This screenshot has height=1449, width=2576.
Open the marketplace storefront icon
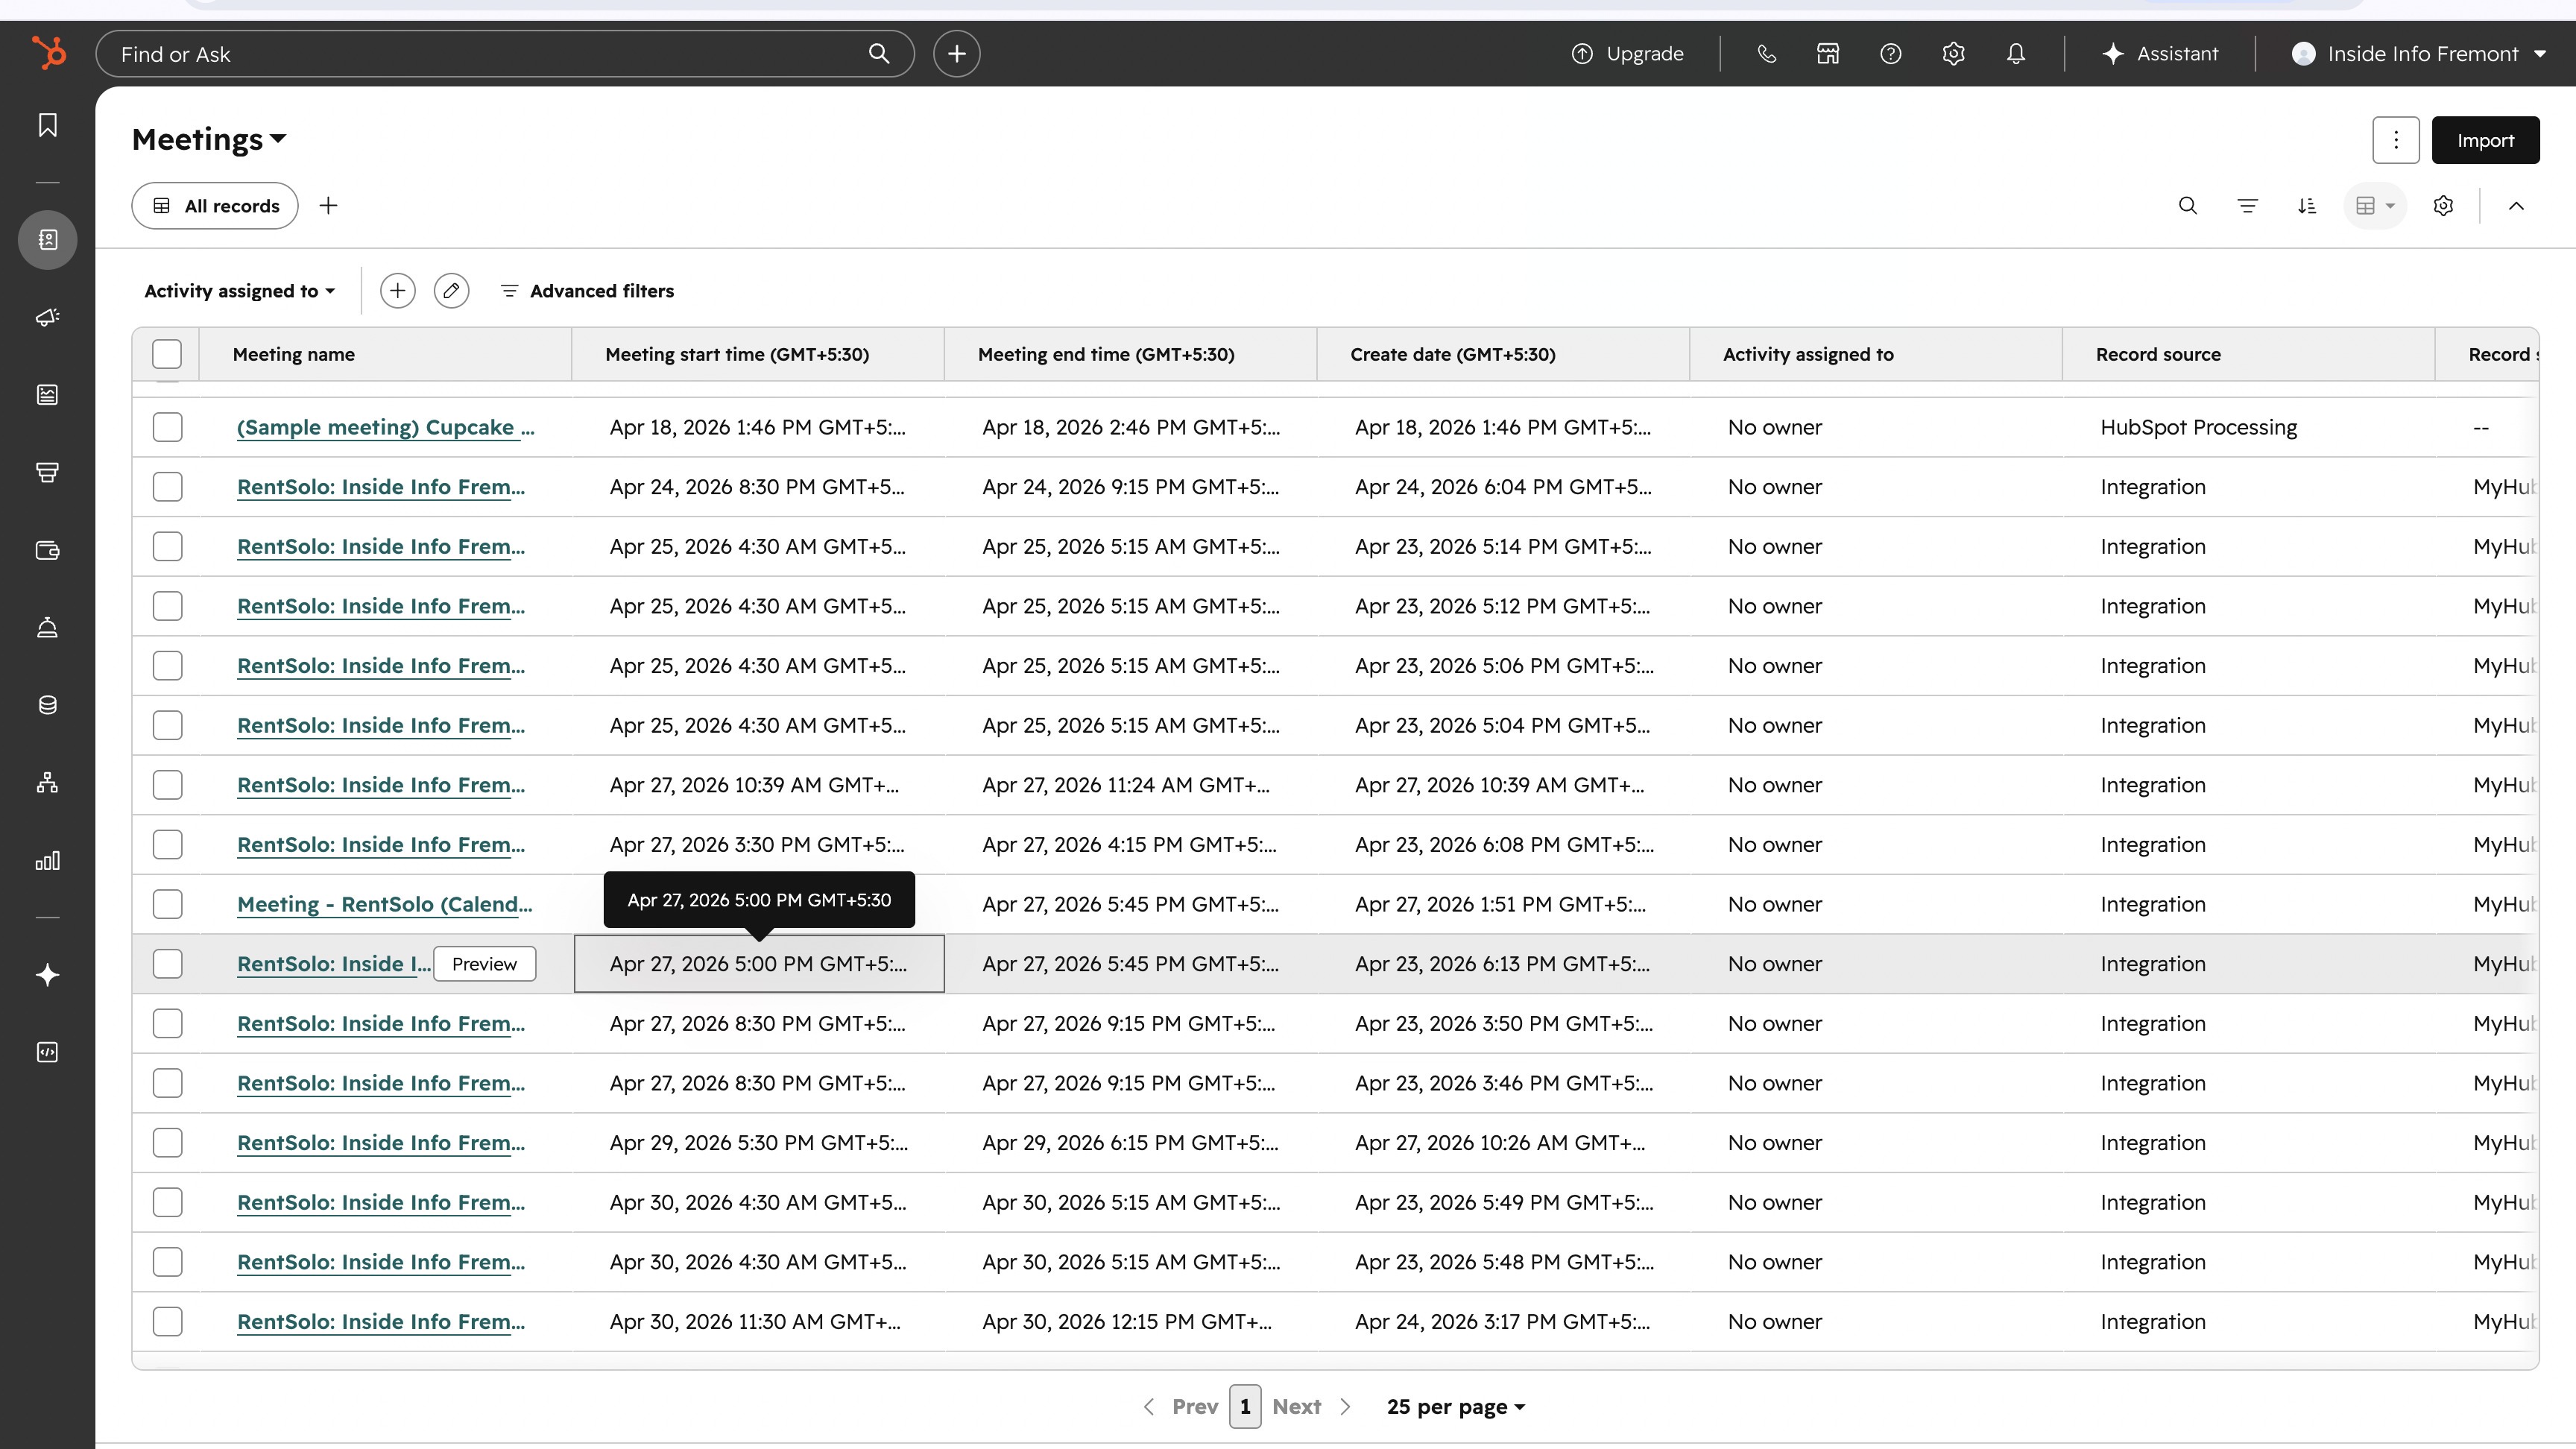(1828, 54)
